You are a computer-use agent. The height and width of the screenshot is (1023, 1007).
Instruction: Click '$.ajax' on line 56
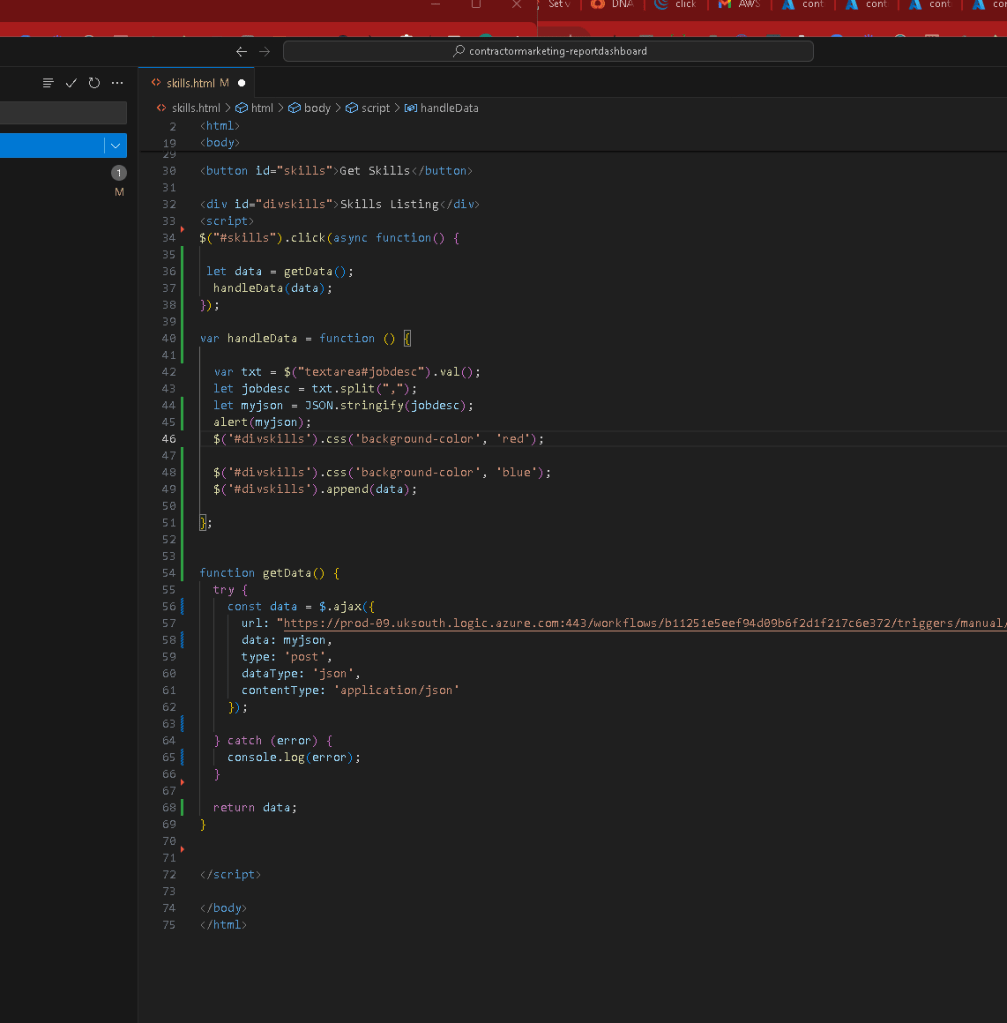click(339, 607)
